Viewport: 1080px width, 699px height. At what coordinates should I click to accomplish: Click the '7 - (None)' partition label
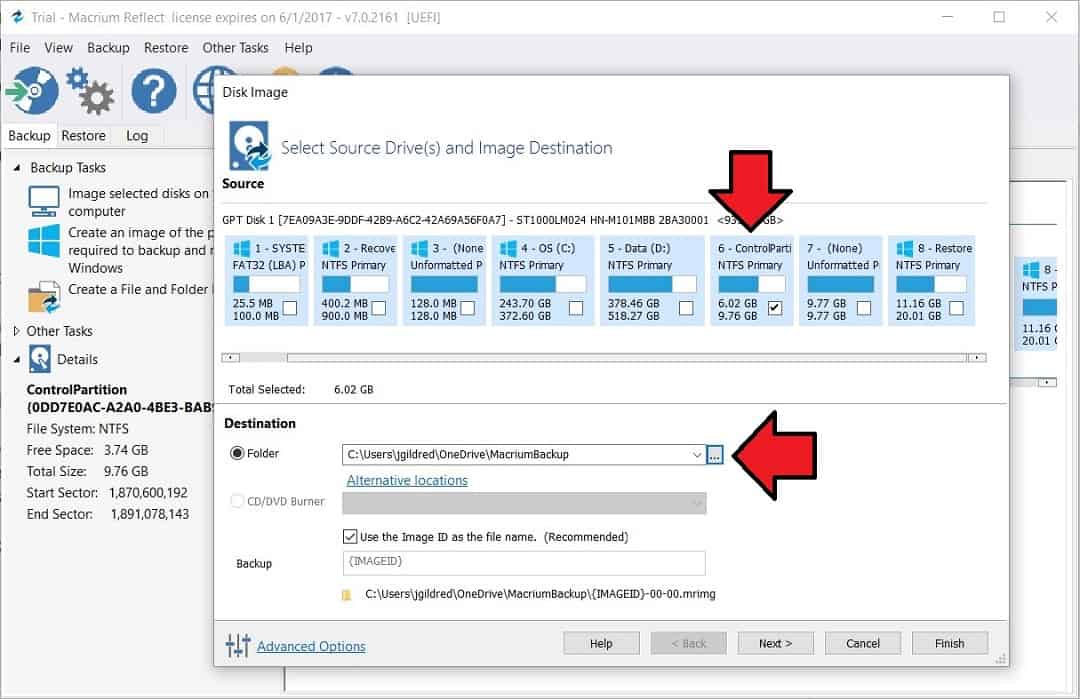pyautogui.click(x=834, y=248)
